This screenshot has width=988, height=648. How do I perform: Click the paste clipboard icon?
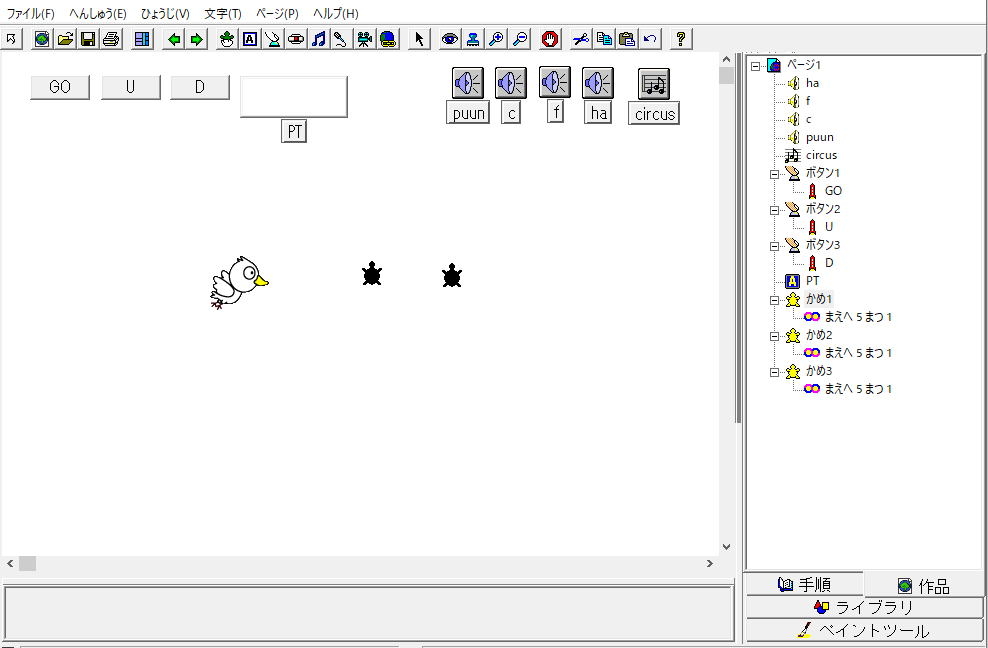click(627, 39)
